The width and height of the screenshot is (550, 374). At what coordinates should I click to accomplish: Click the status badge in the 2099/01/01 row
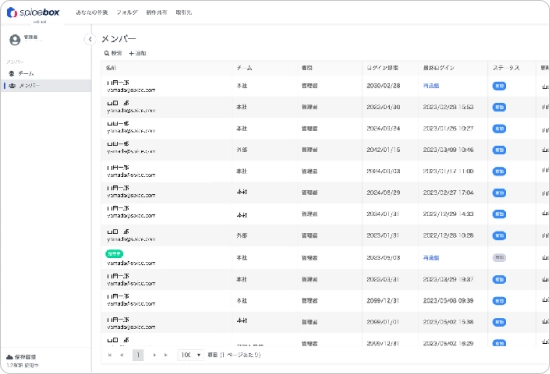pyautogui.click(x=499, y=322)
